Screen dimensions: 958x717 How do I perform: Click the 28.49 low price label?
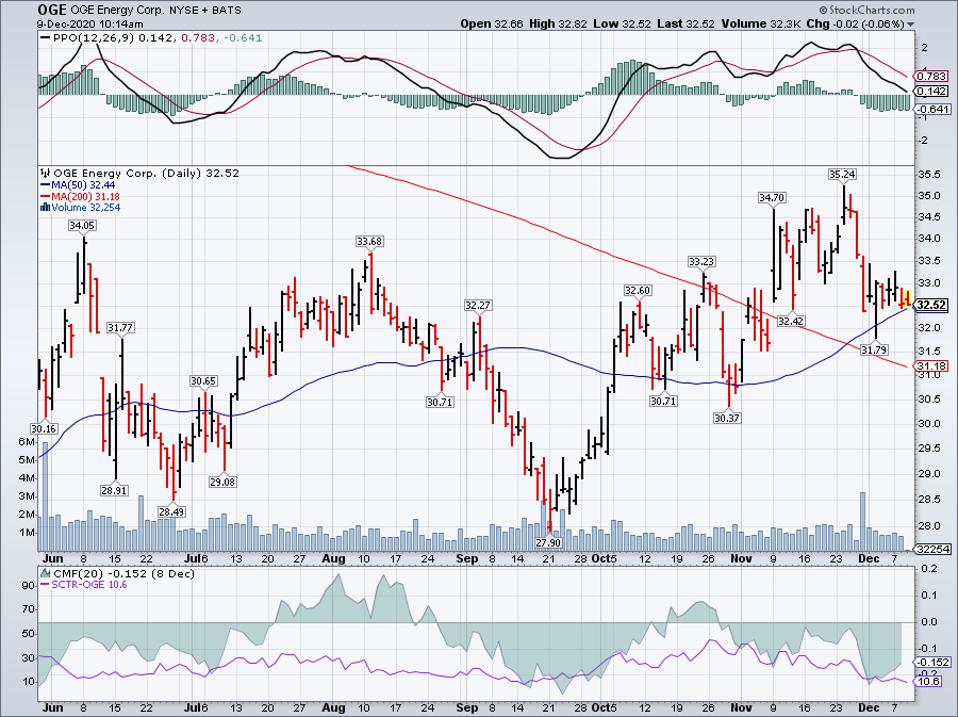tap(171, 512)
